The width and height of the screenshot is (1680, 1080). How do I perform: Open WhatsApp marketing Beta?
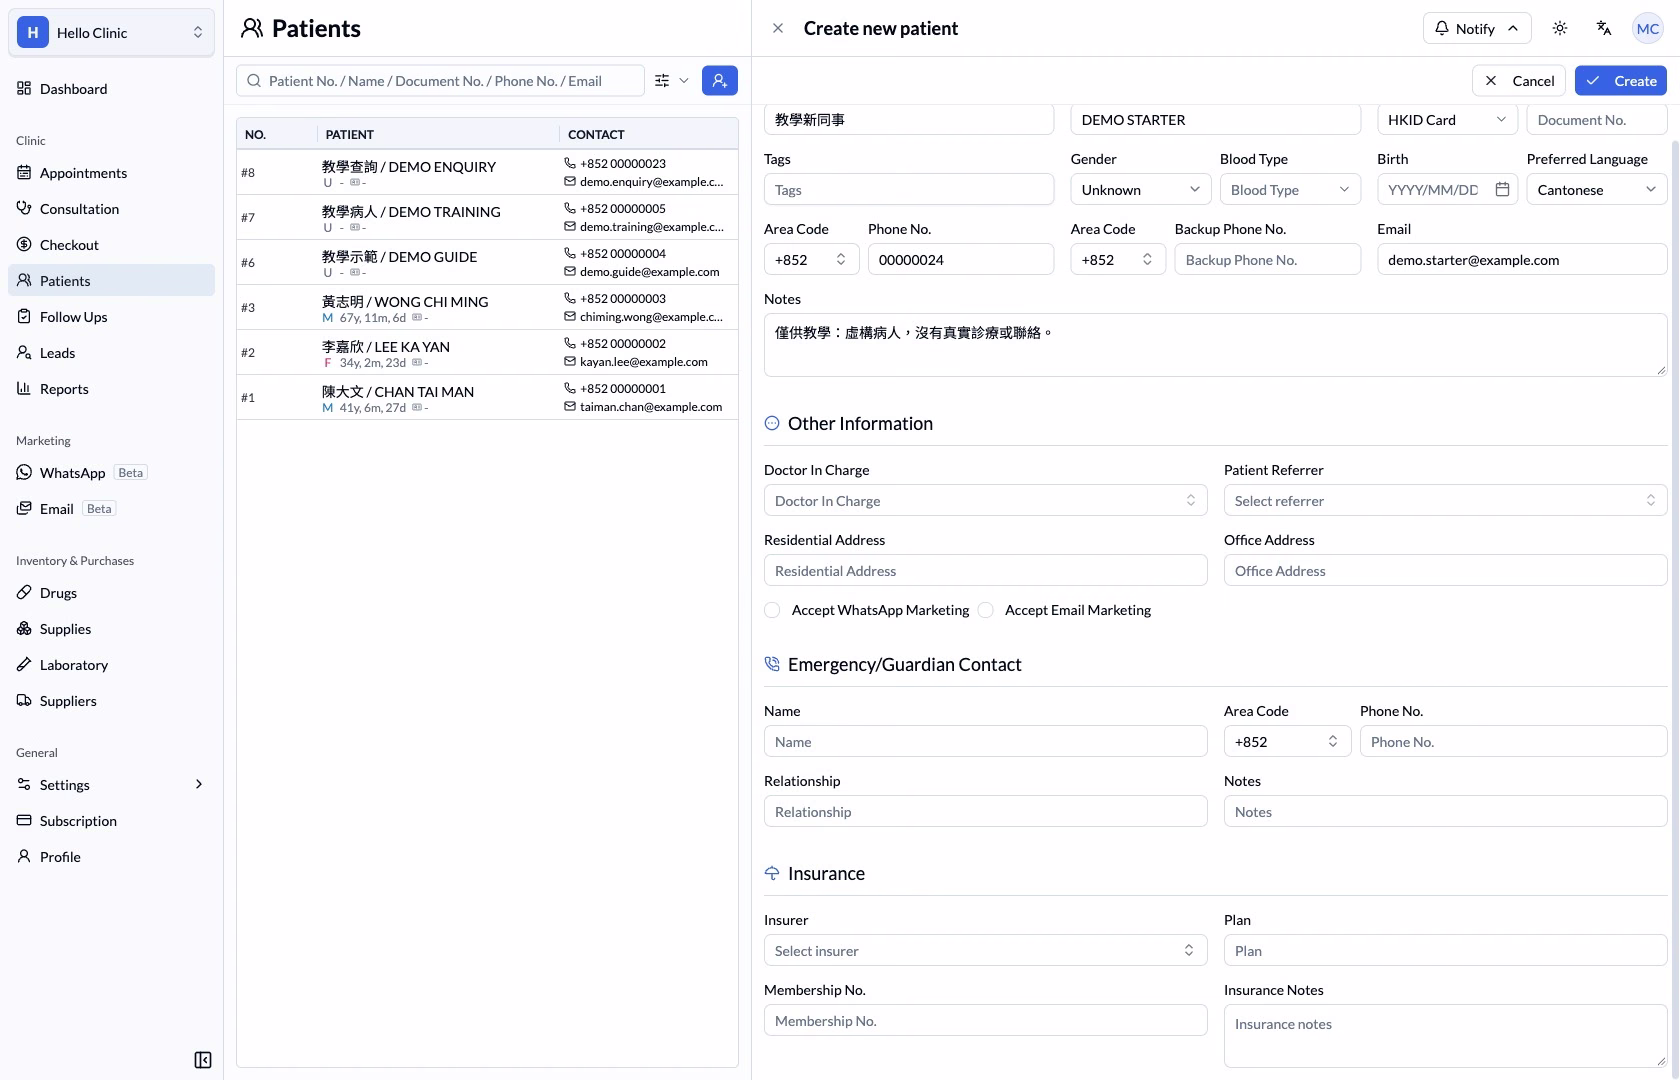click(111, 473)
